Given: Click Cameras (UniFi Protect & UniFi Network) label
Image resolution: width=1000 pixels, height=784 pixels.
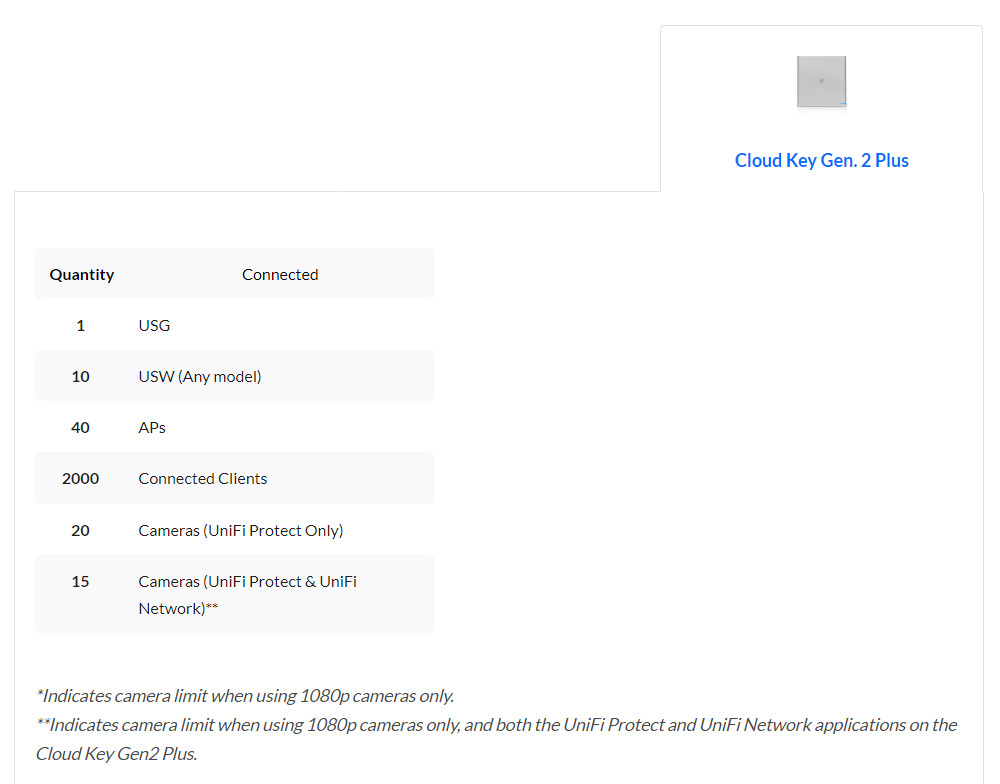Looking at the screenshot, I should click(x=247, y=595).
